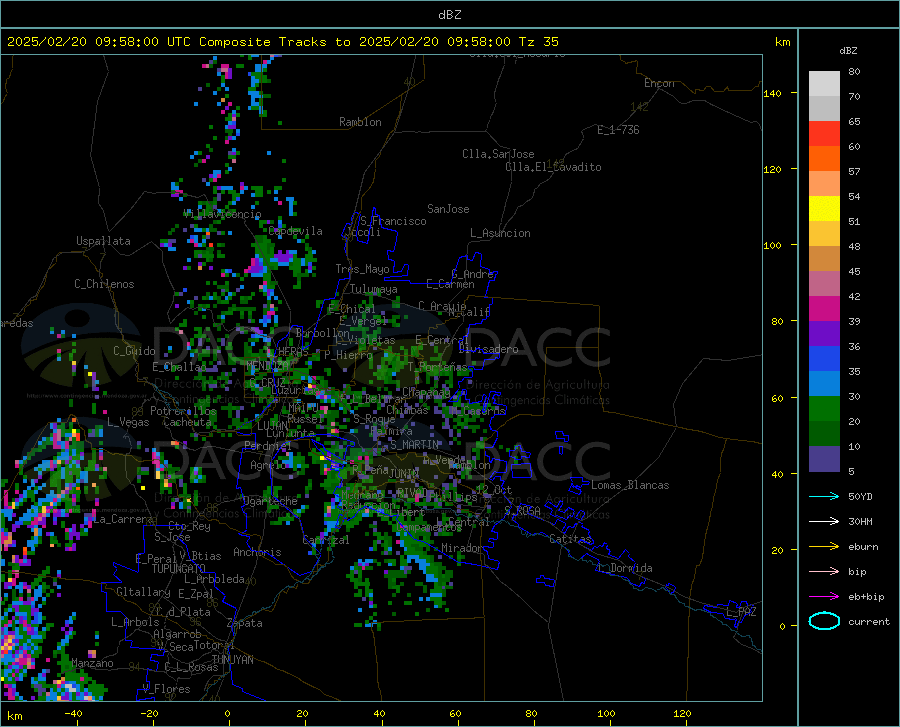Click the L_Dormida map label
The width and height of the screenshot is (900, 727).
625,568
